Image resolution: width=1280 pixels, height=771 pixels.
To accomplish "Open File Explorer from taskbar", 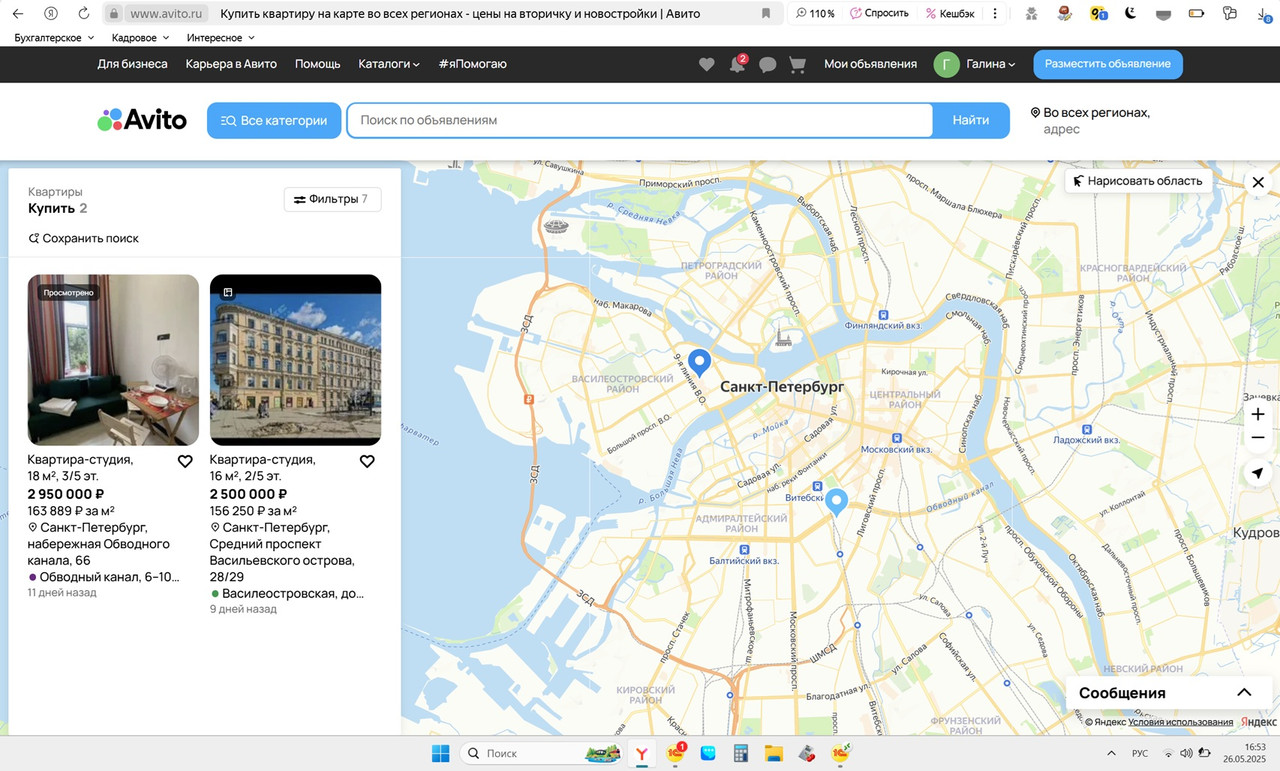I will pos(773,753).
